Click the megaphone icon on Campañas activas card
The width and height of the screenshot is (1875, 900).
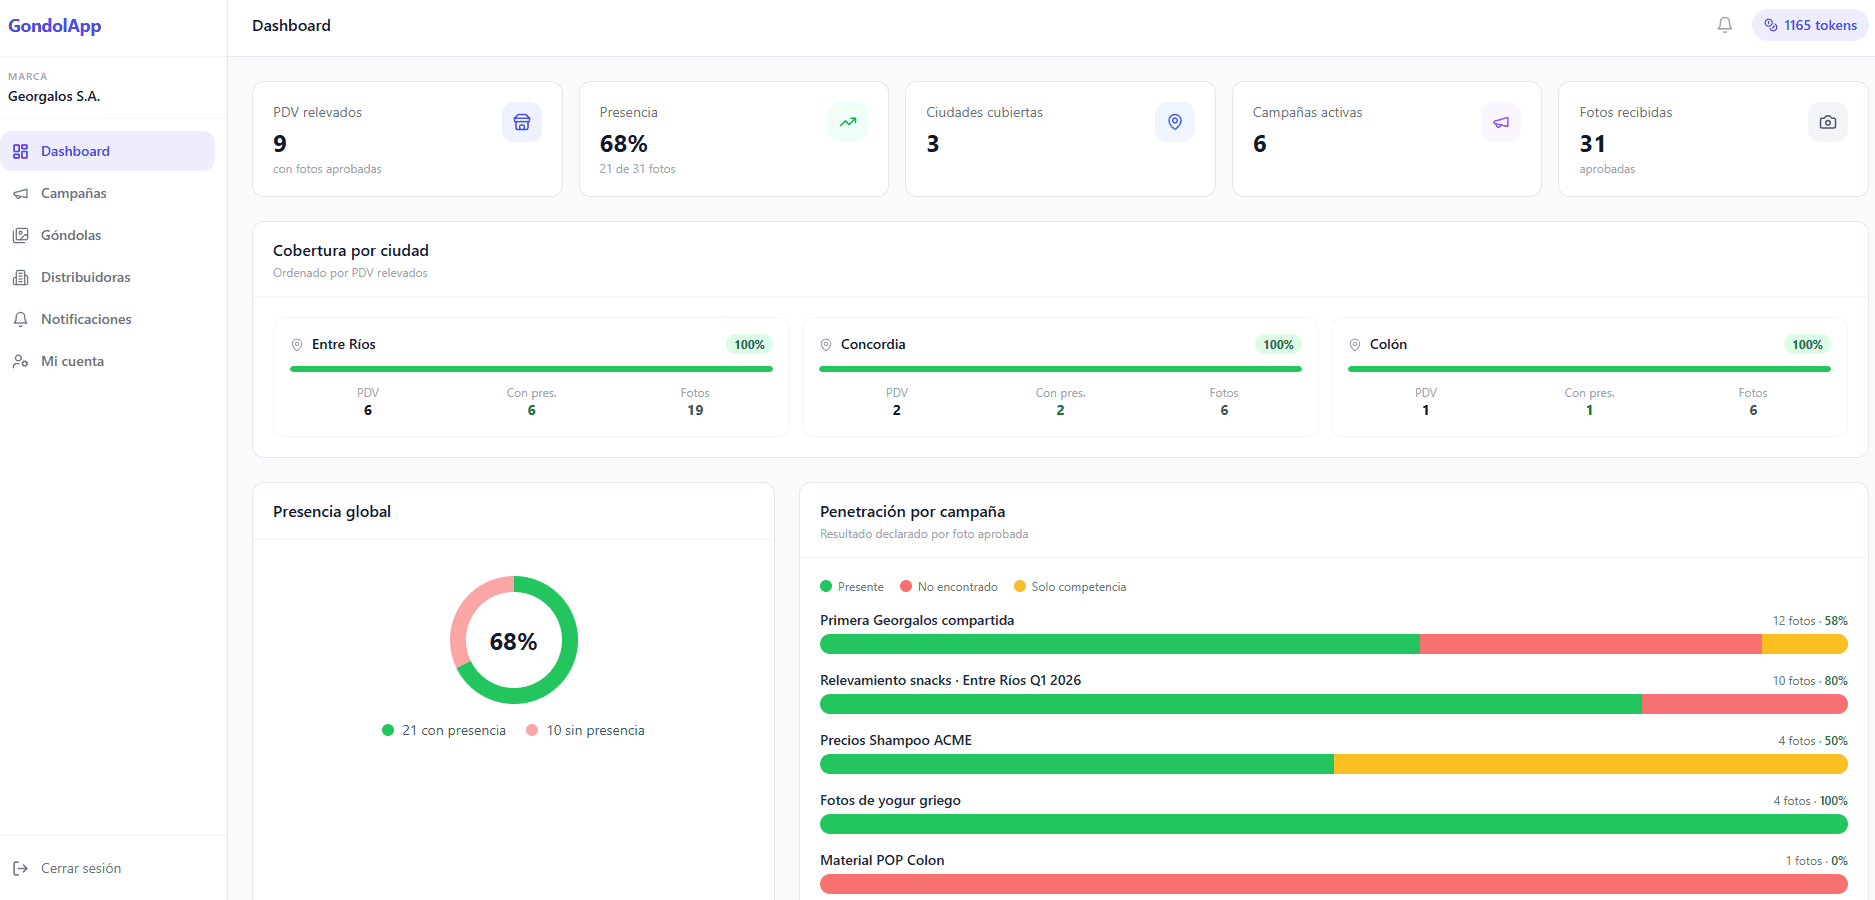[x=1501, y=122]
